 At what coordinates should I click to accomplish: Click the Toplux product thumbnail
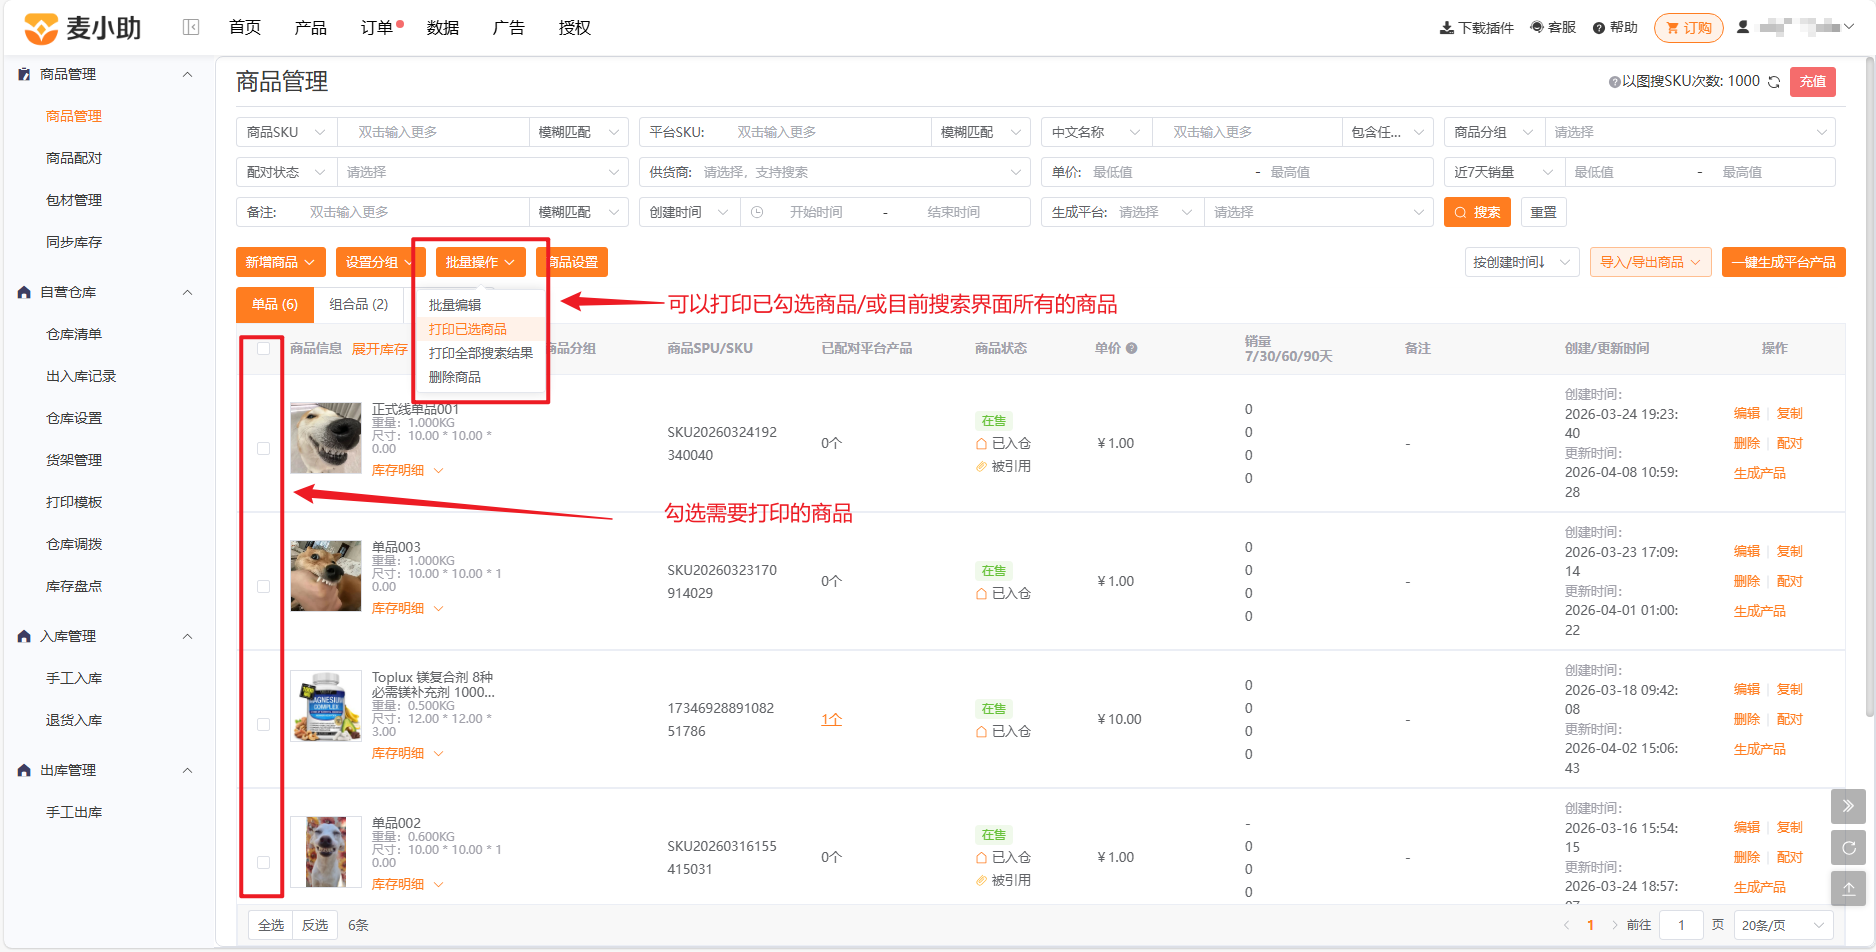326,706
